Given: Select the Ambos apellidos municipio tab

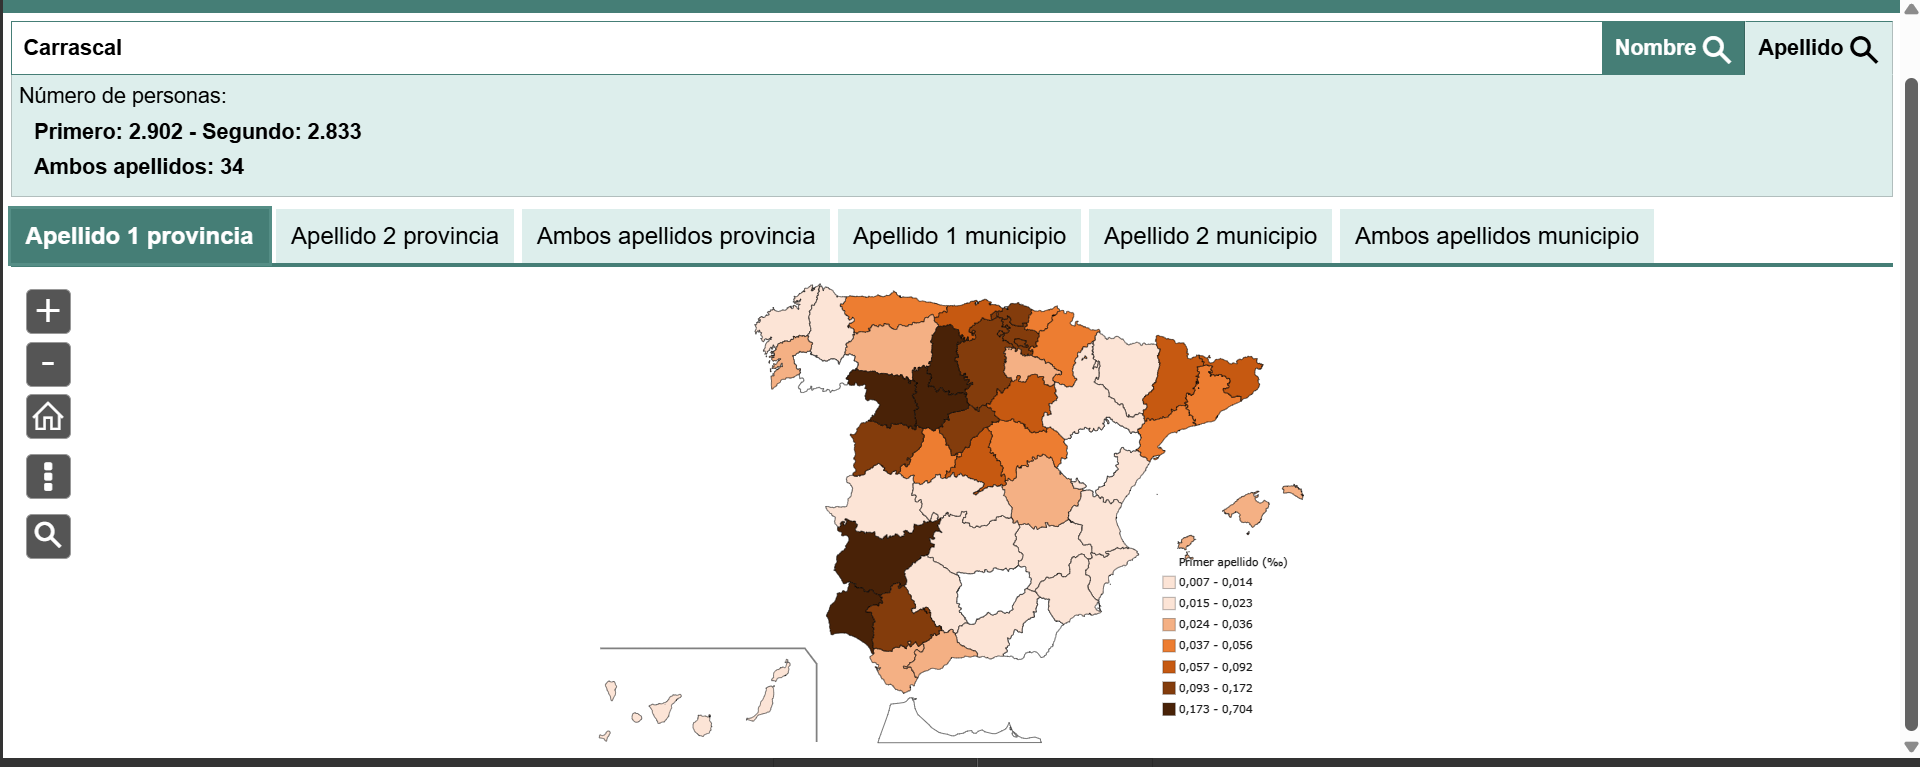Looking at the screenshot, I should (x=1496, y=236).
